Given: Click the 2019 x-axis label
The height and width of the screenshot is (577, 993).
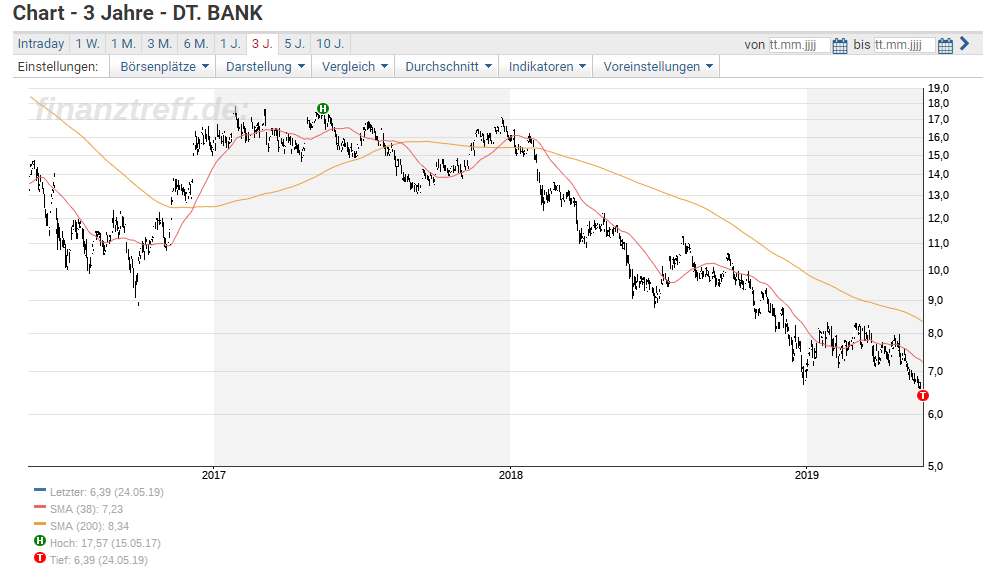Looking at the screenshot, I should [x=807, y=475].
